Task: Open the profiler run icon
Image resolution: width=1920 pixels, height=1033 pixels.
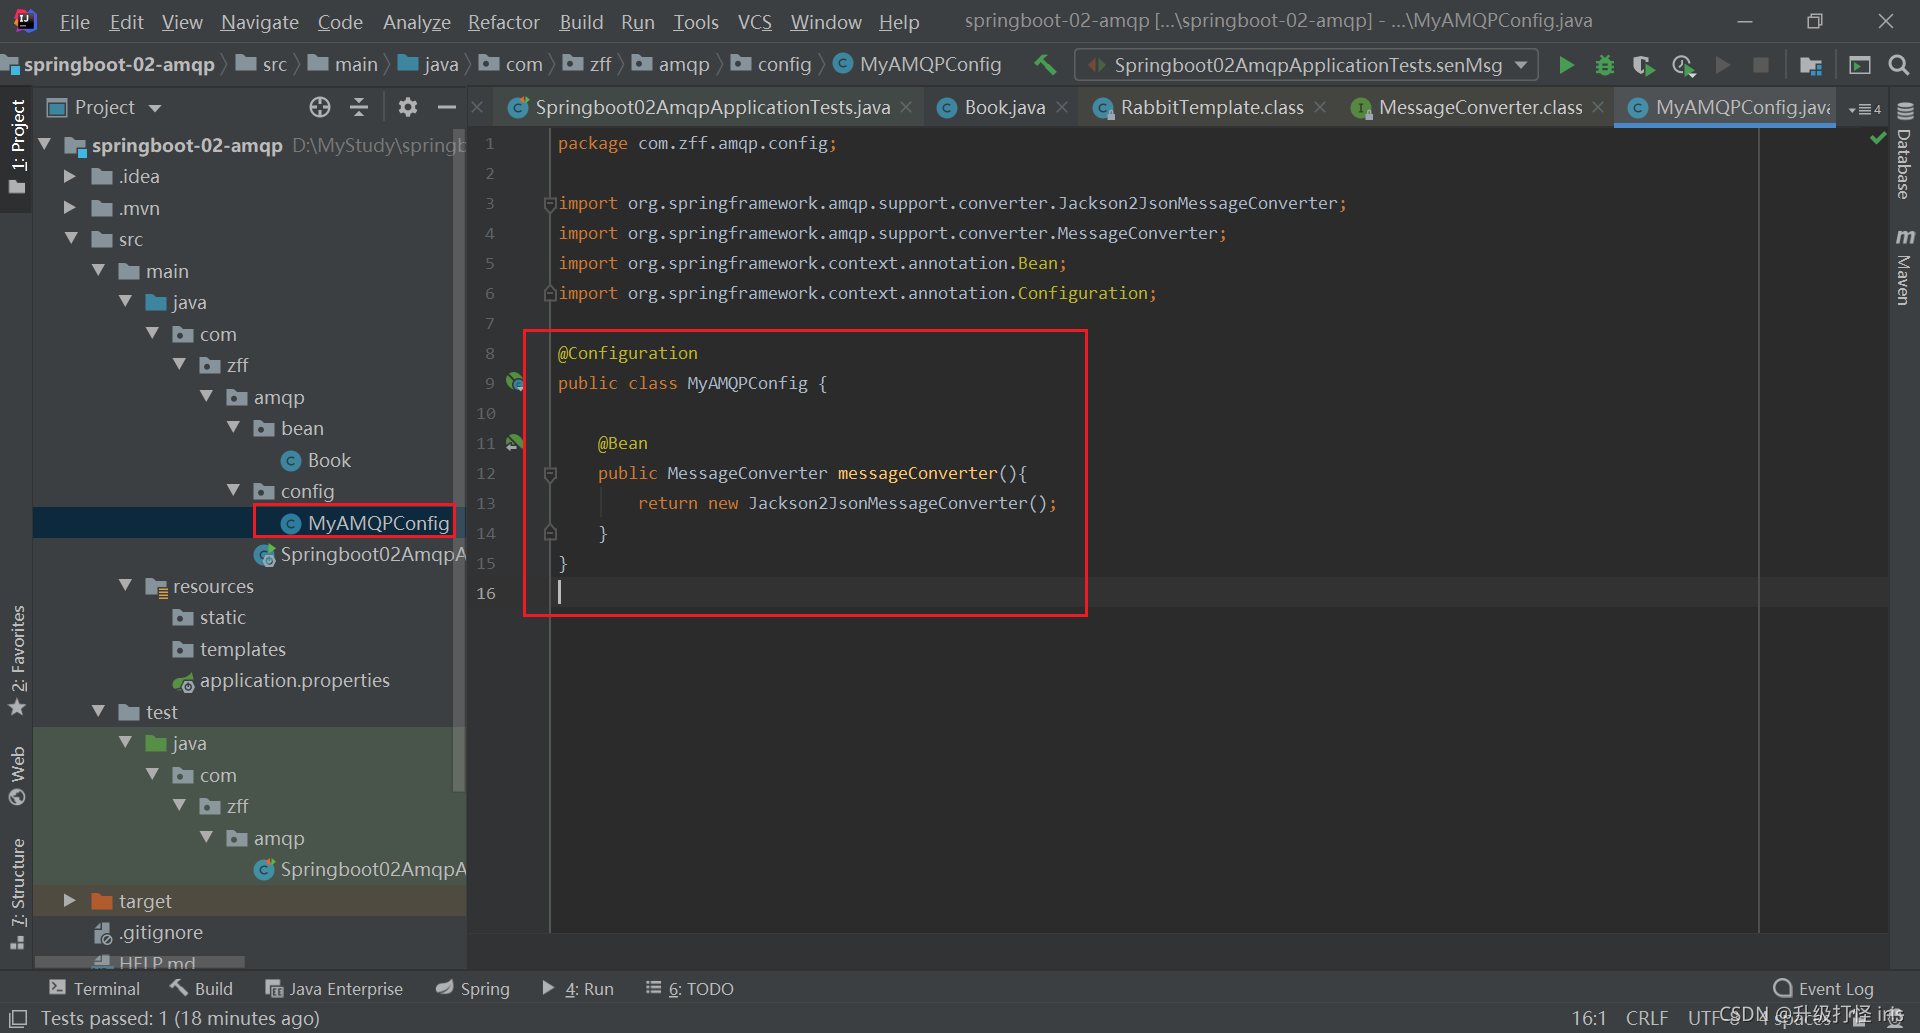Action: [1683, 65]
